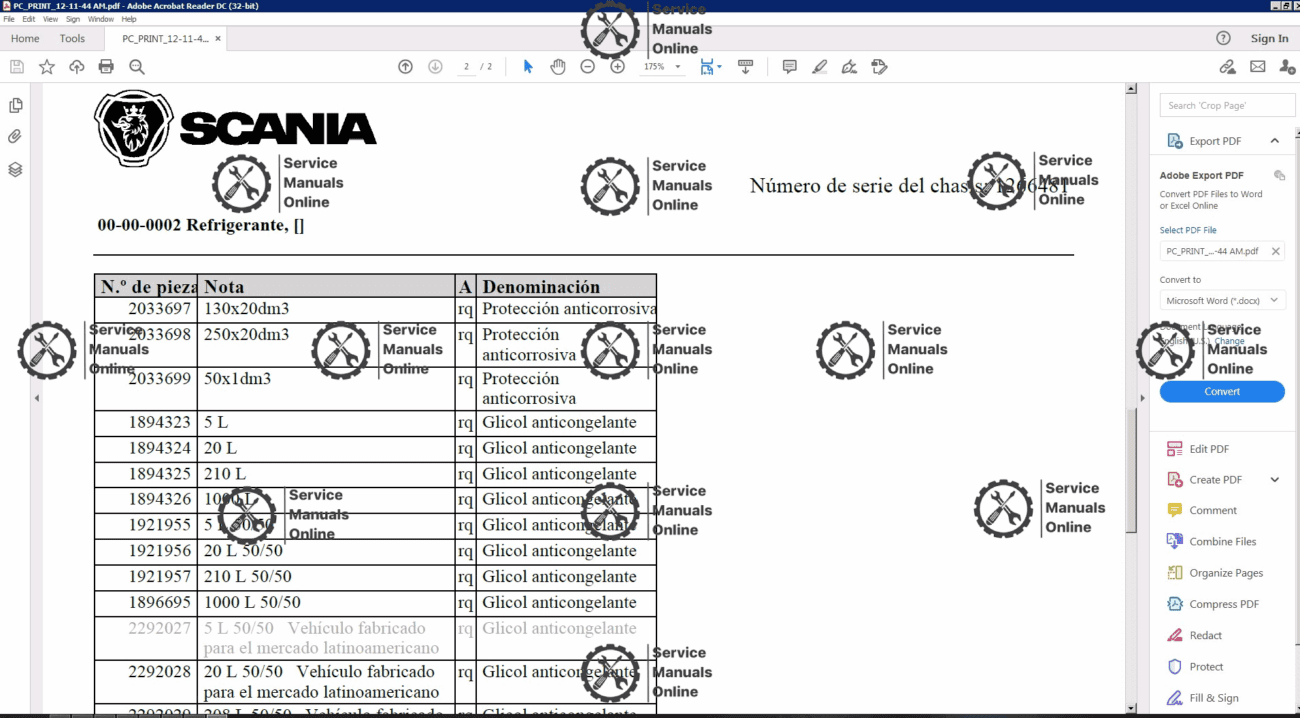Open the Edit menu
This screenshot has width=1300, height=718.
pyautogui.click(x=28, y=18)
